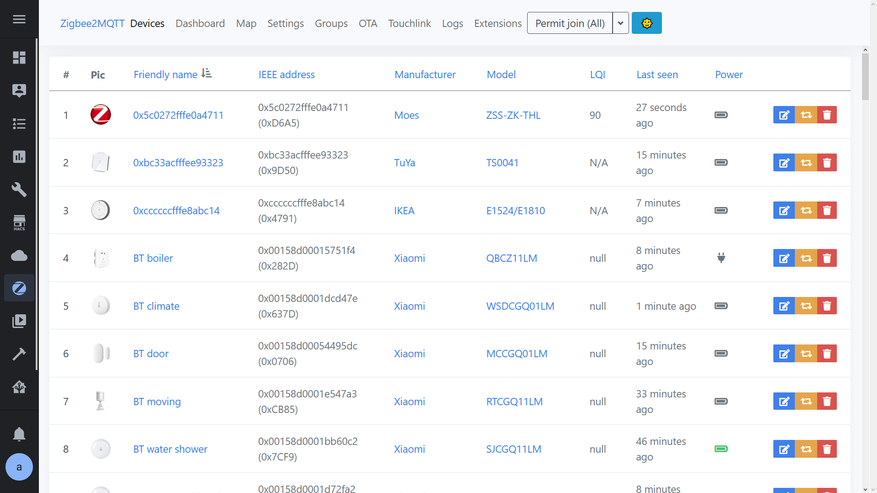This screenshot has width=877, height=493.
Task: Sort by Manufacturer column header
Action: tap(425, 74)
